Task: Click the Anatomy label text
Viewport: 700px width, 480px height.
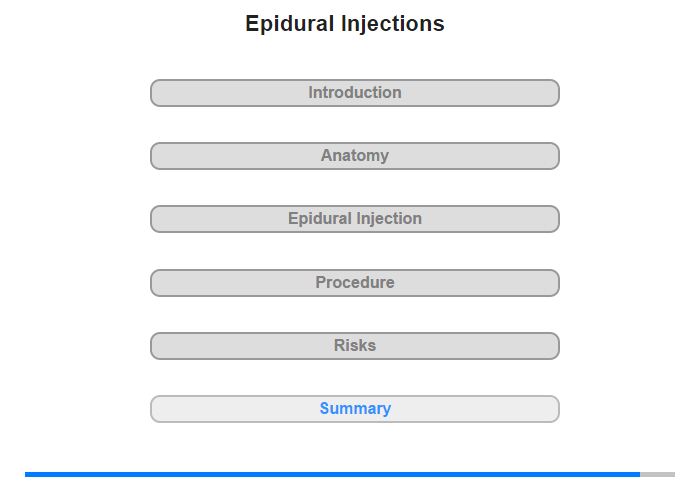Action: click(355, 156)
